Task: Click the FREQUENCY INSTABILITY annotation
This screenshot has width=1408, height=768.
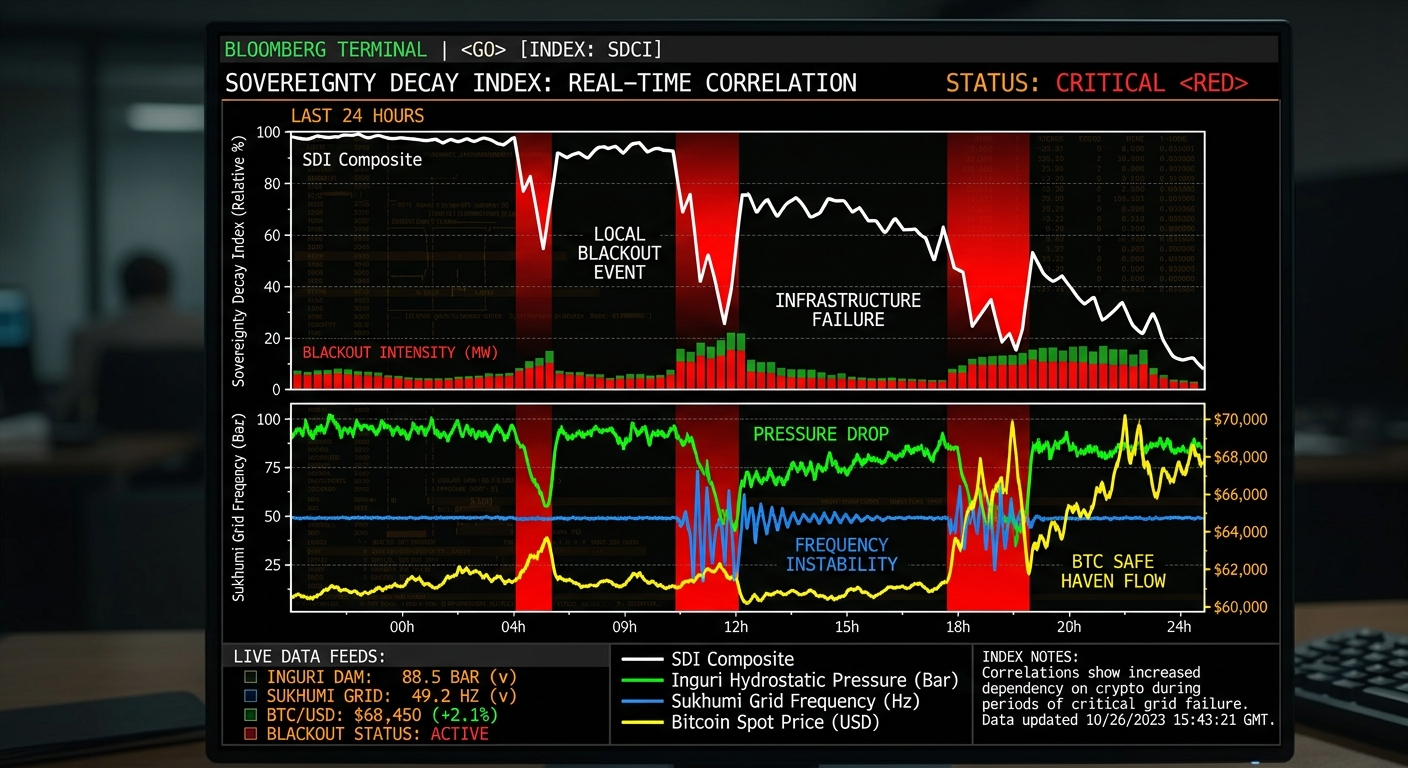Action: pos(841,554)
